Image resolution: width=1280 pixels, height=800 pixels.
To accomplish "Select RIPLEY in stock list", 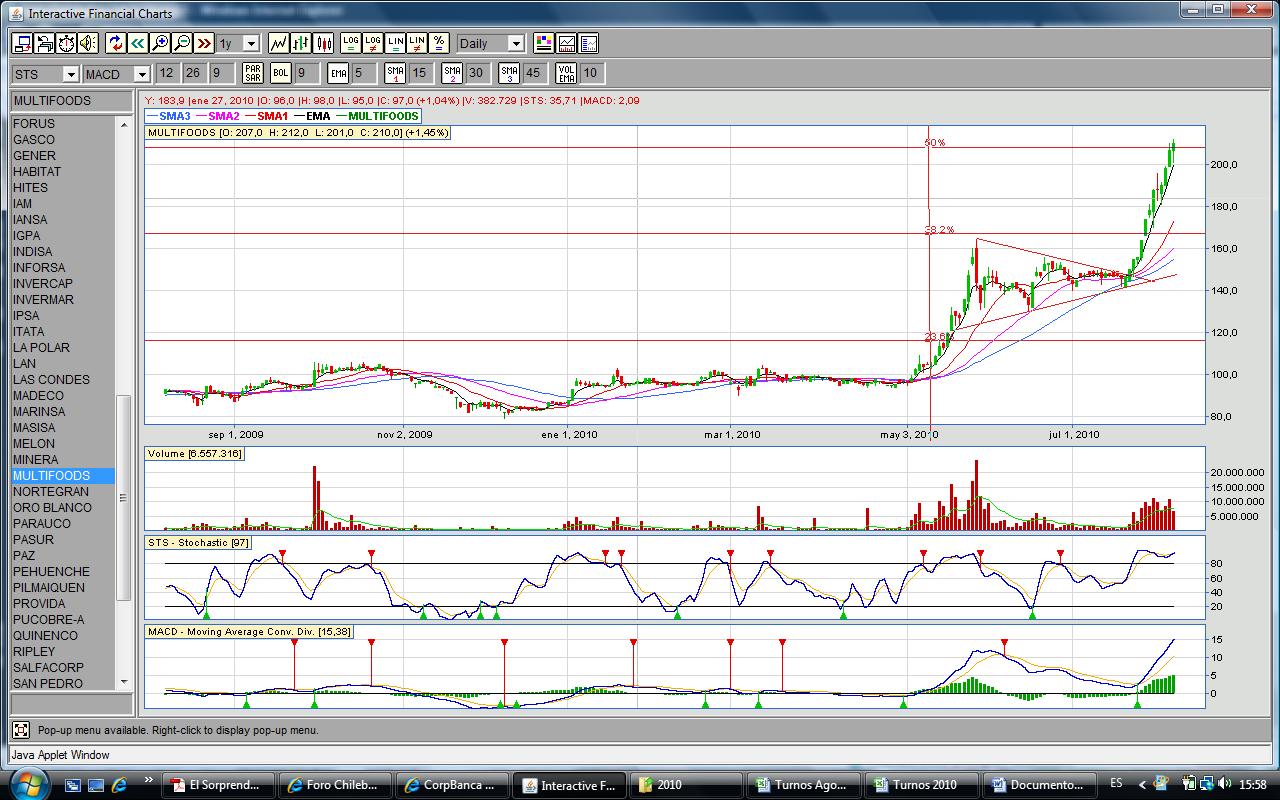I will pyautogui.click(x=34, y=651).
